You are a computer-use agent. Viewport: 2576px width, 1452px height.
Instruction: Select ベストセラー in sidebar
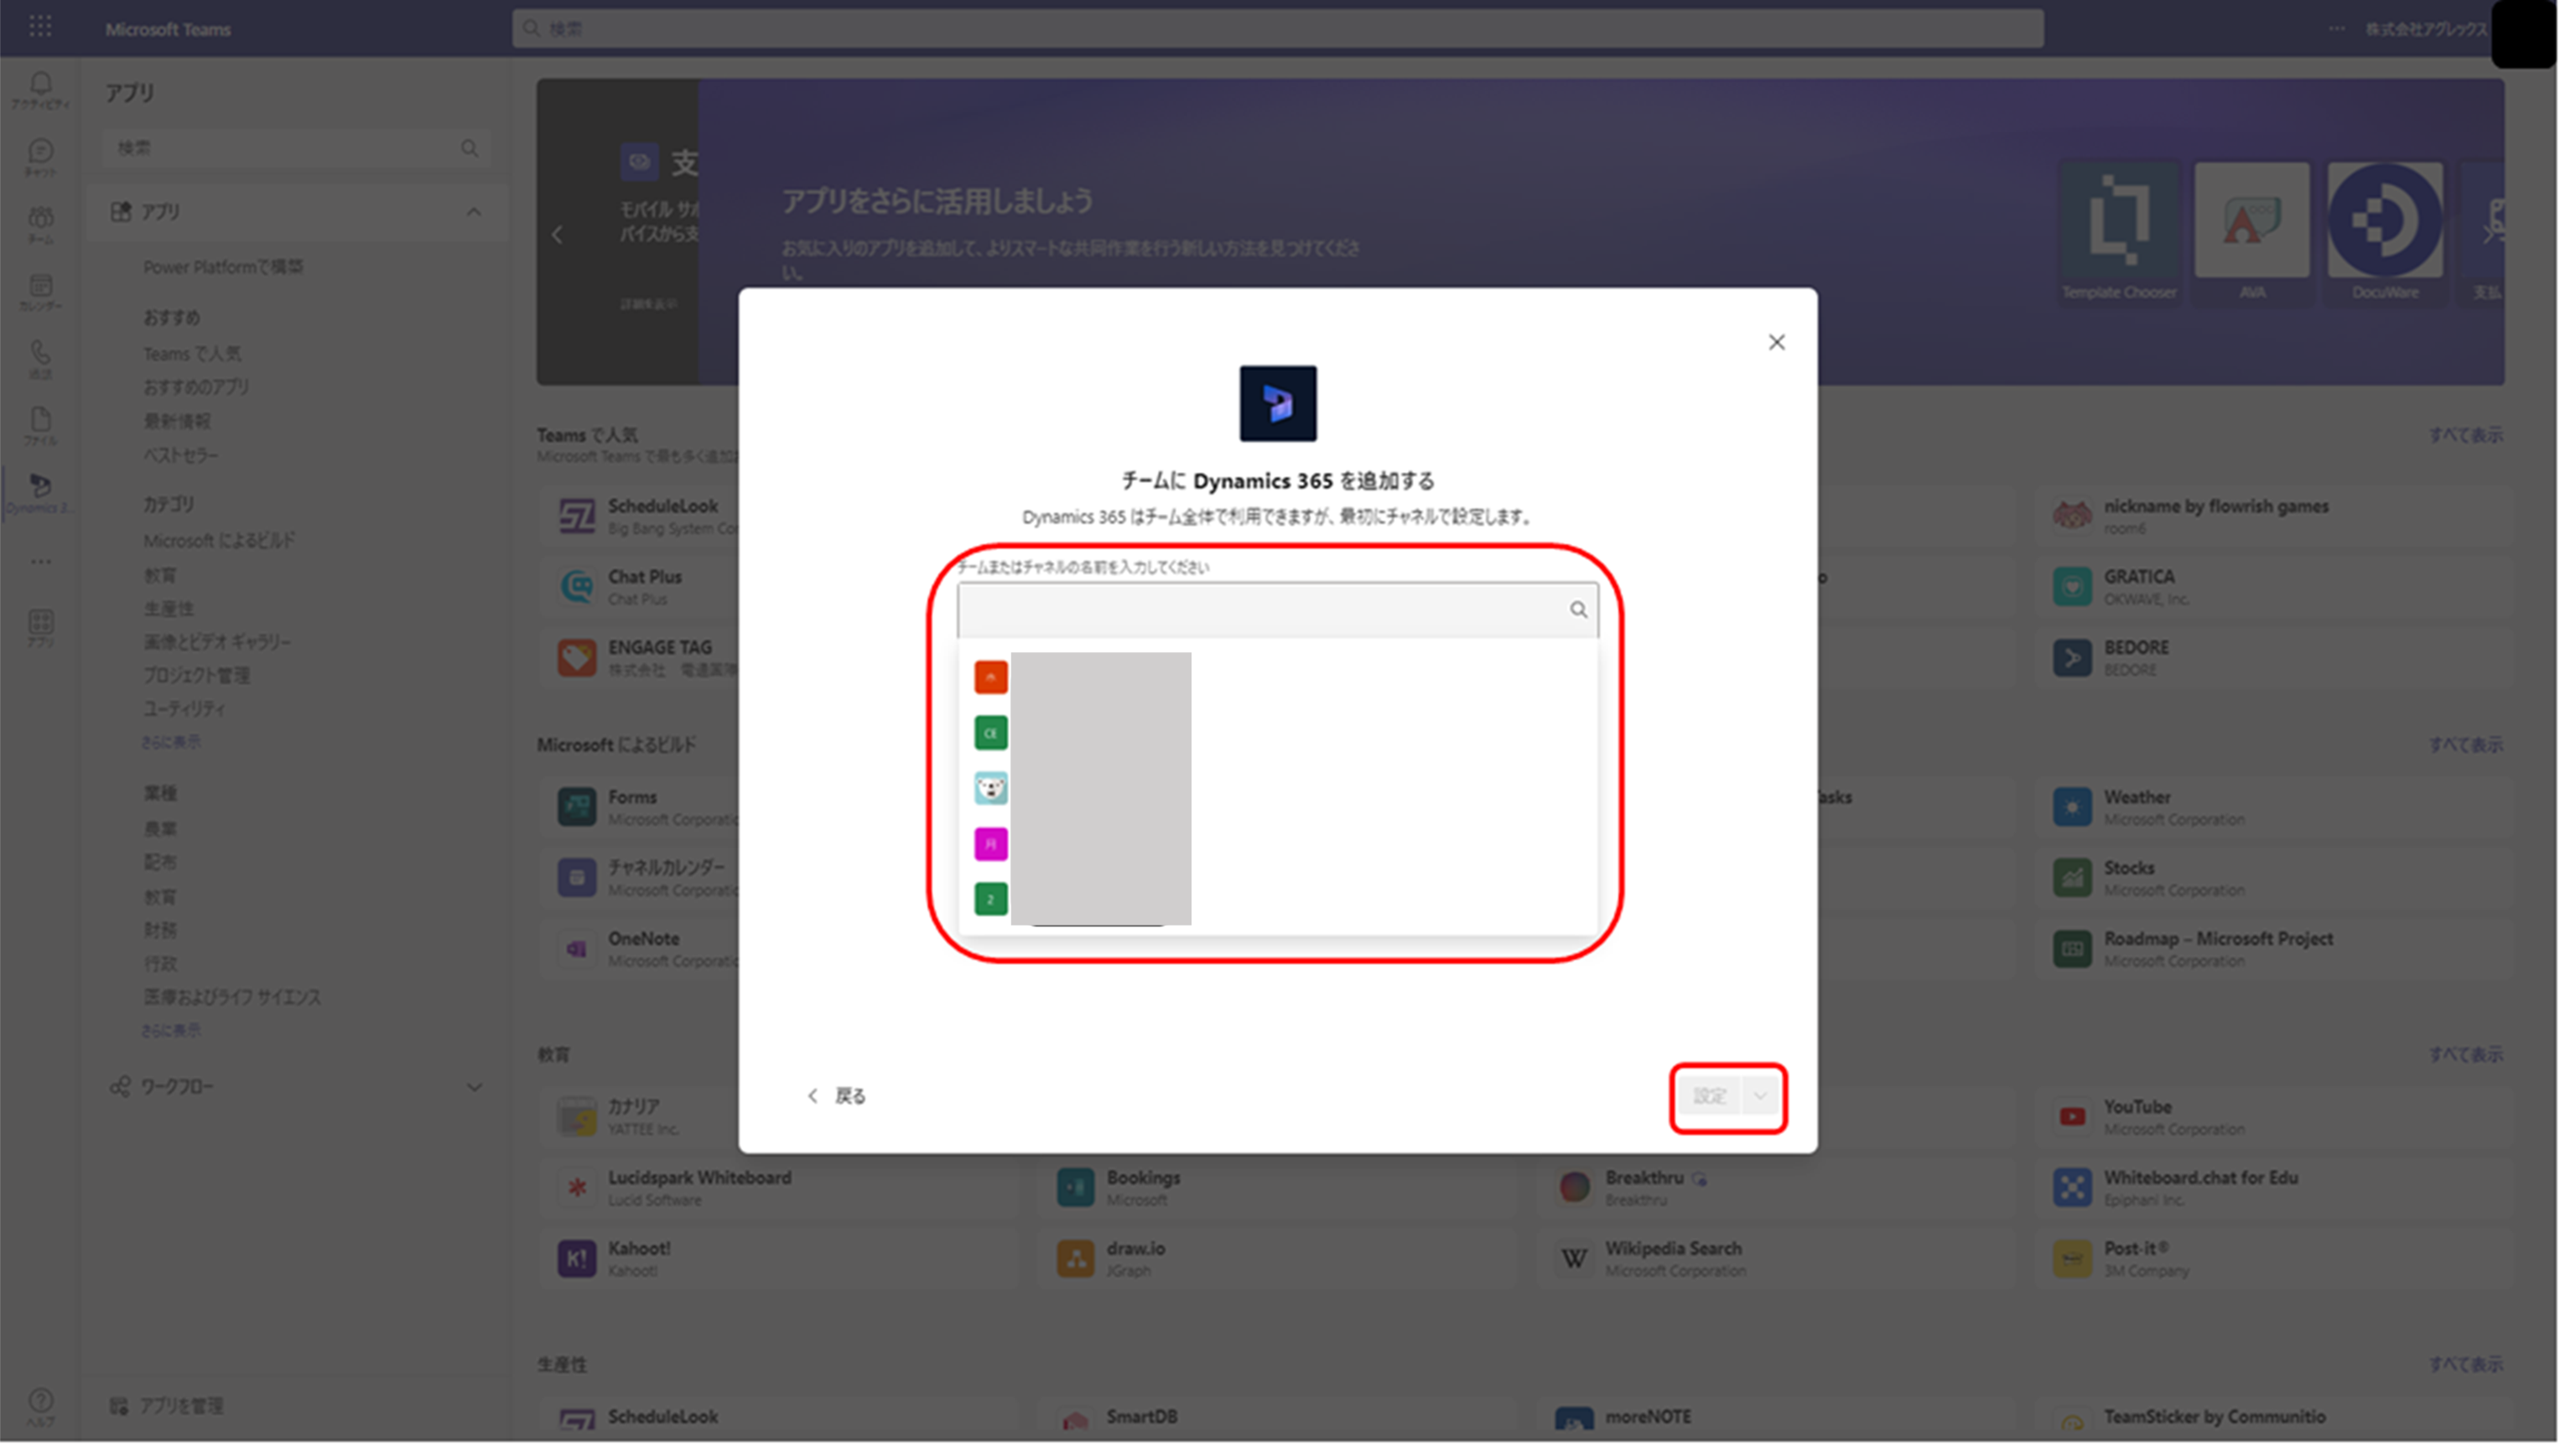point(180,455)
